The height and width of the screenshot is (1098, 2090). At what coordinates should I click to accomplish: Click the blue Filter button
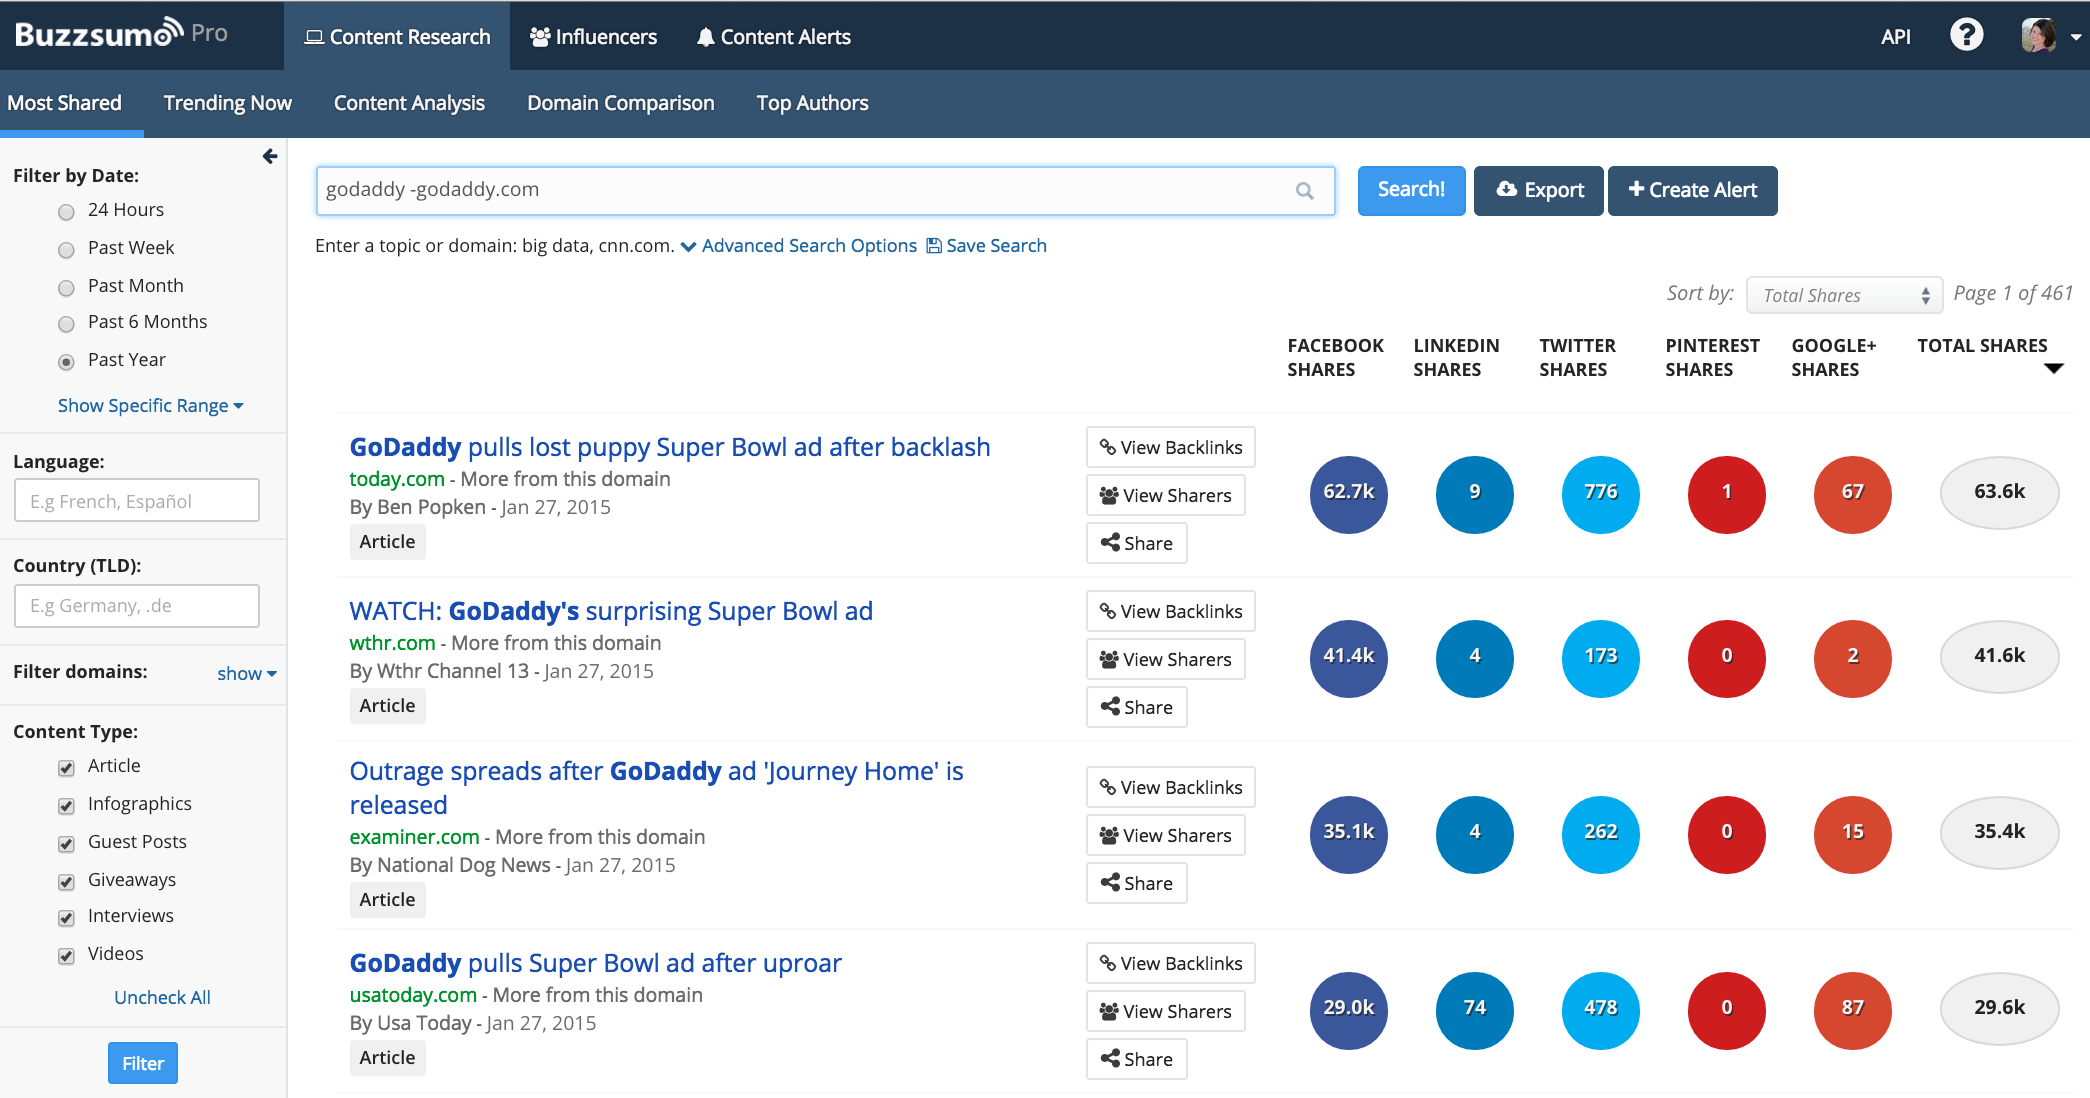[x=143, y=1063]
